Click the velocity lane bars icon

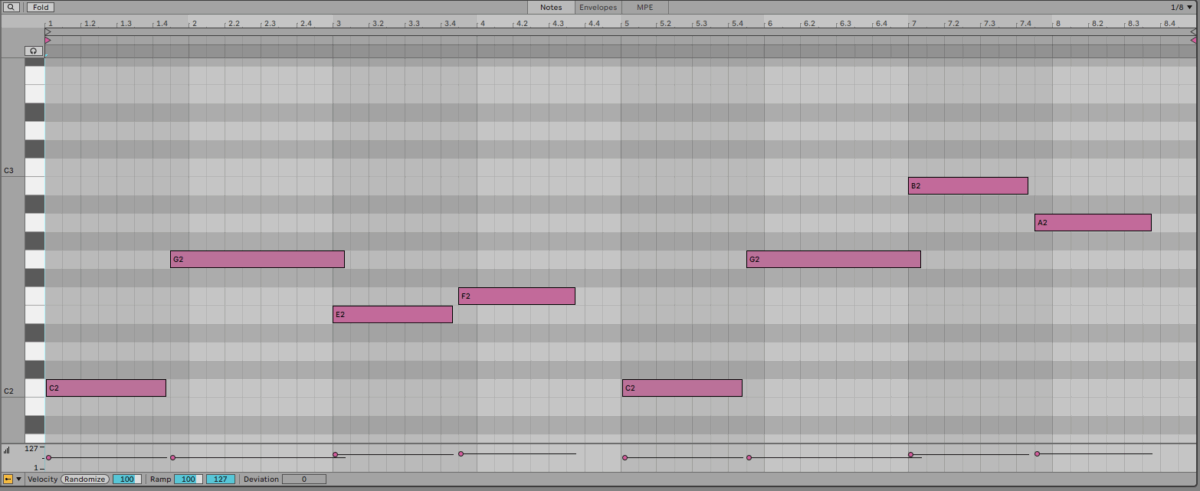pyautogui.click(x=7, y=451)
